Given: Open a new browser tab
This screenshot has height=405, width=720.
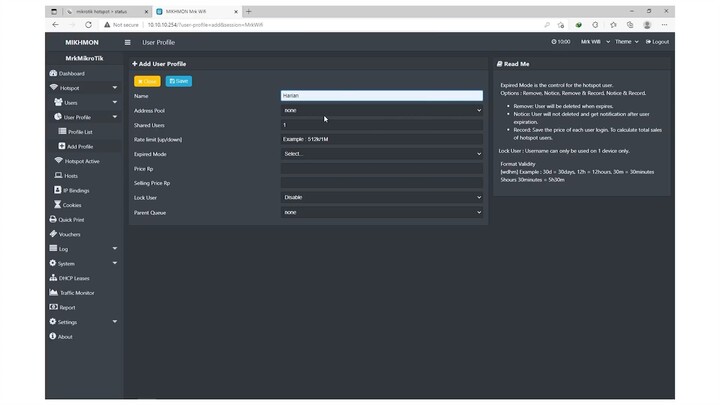Looking at the screenshot, I should pos(248,11).
